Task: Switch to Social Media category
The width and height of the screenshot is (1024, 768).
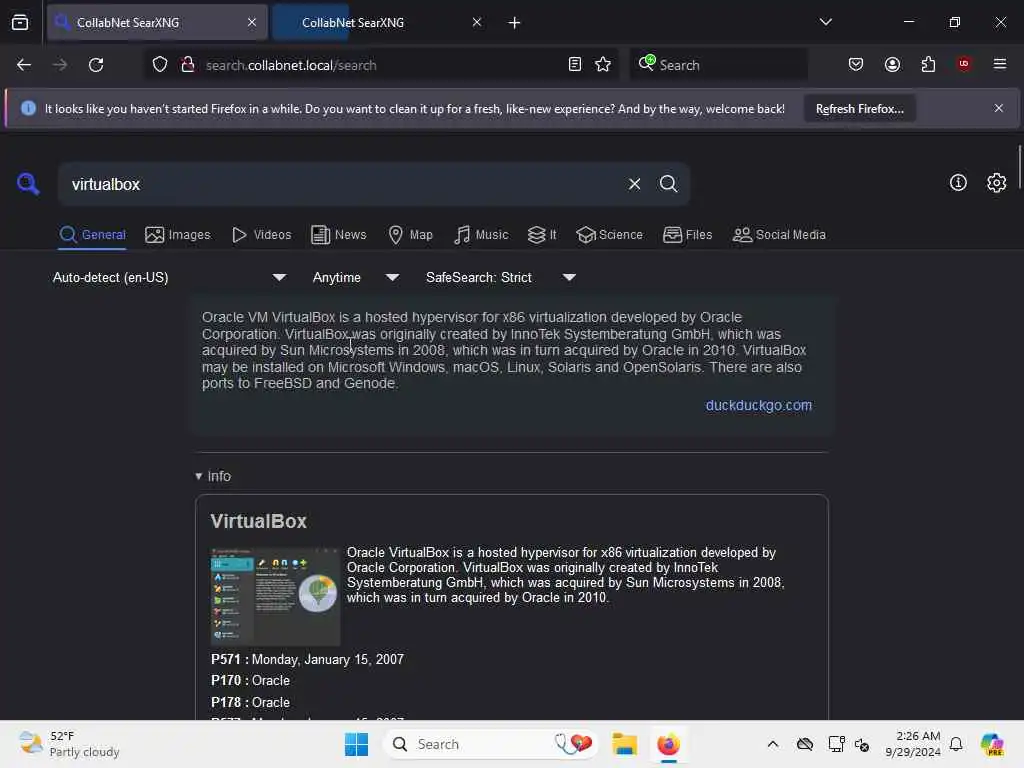Action: point(779,234)
